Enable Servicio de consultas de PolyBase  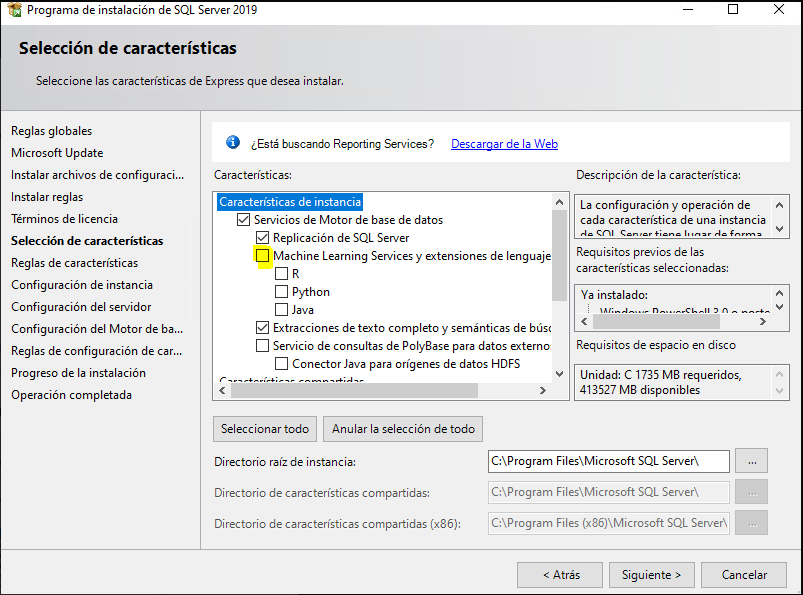262,346
